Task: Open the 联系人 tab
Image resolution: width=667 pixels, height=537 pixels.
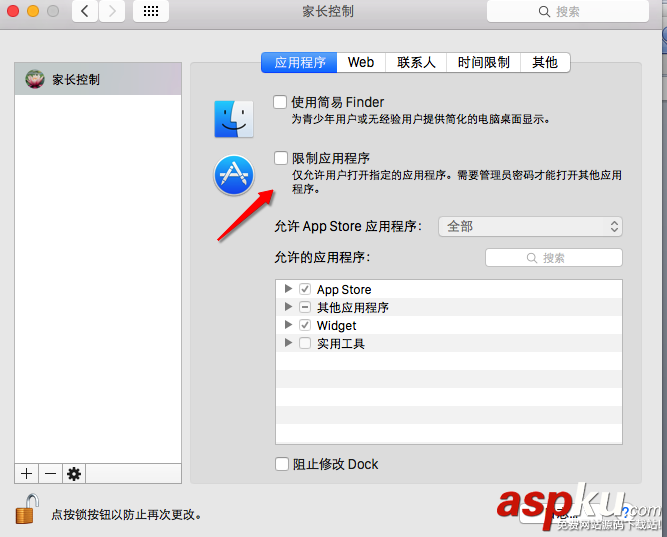Action: [416, 63]
